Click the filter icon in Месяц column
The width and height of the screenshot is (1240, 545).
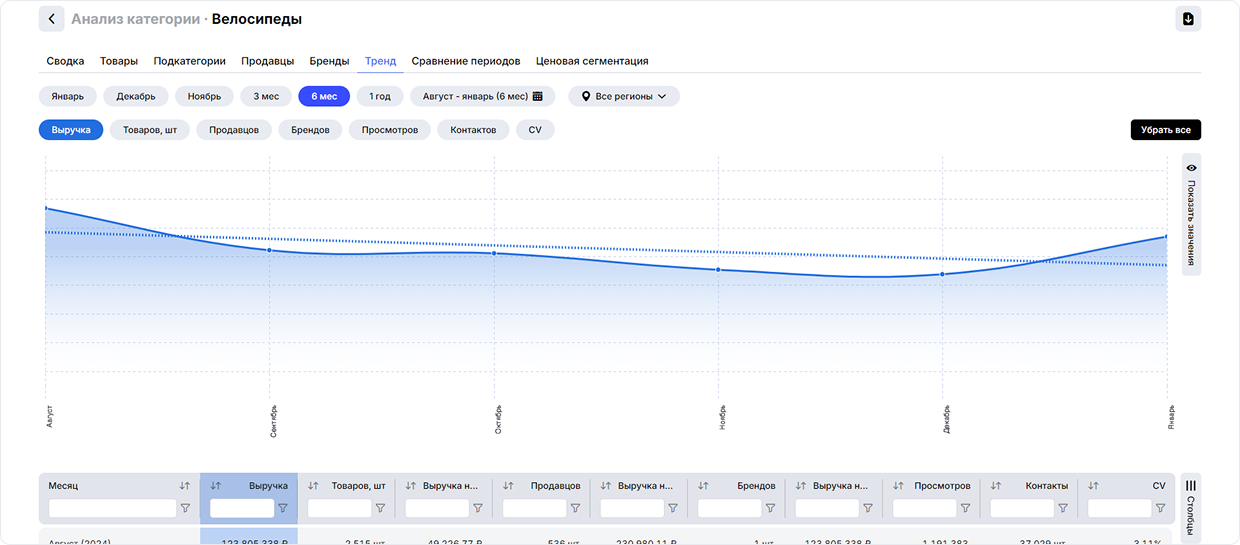(185, 508)
